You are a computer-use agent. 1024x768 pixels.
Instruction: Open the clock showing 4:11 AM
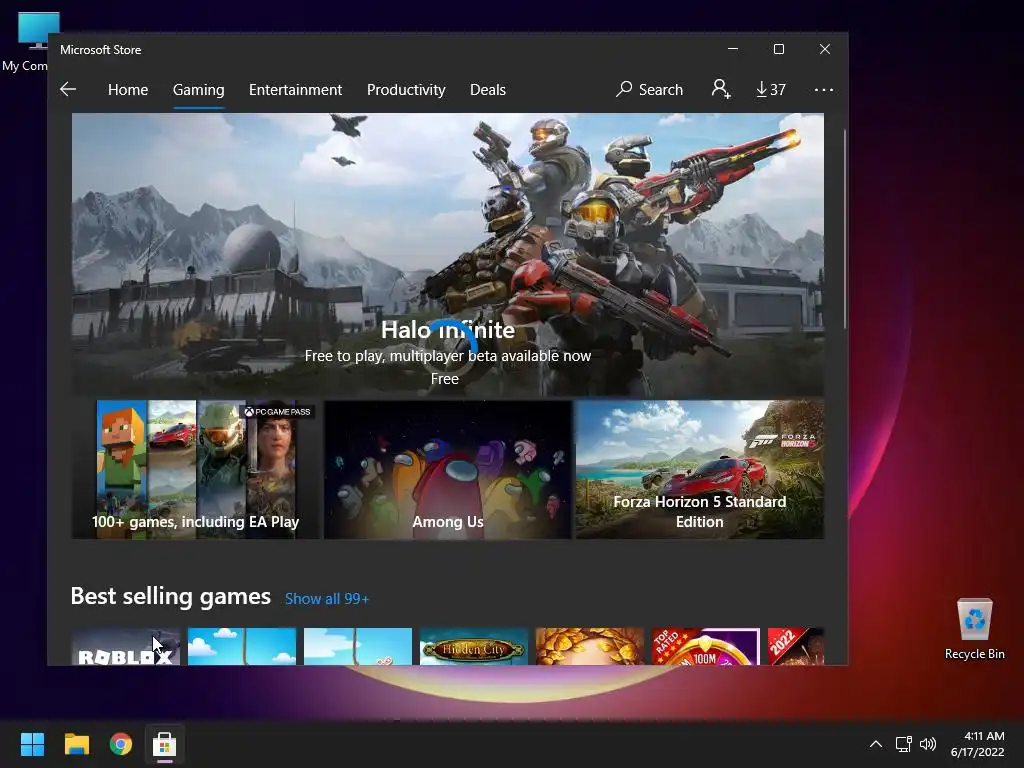978,744
